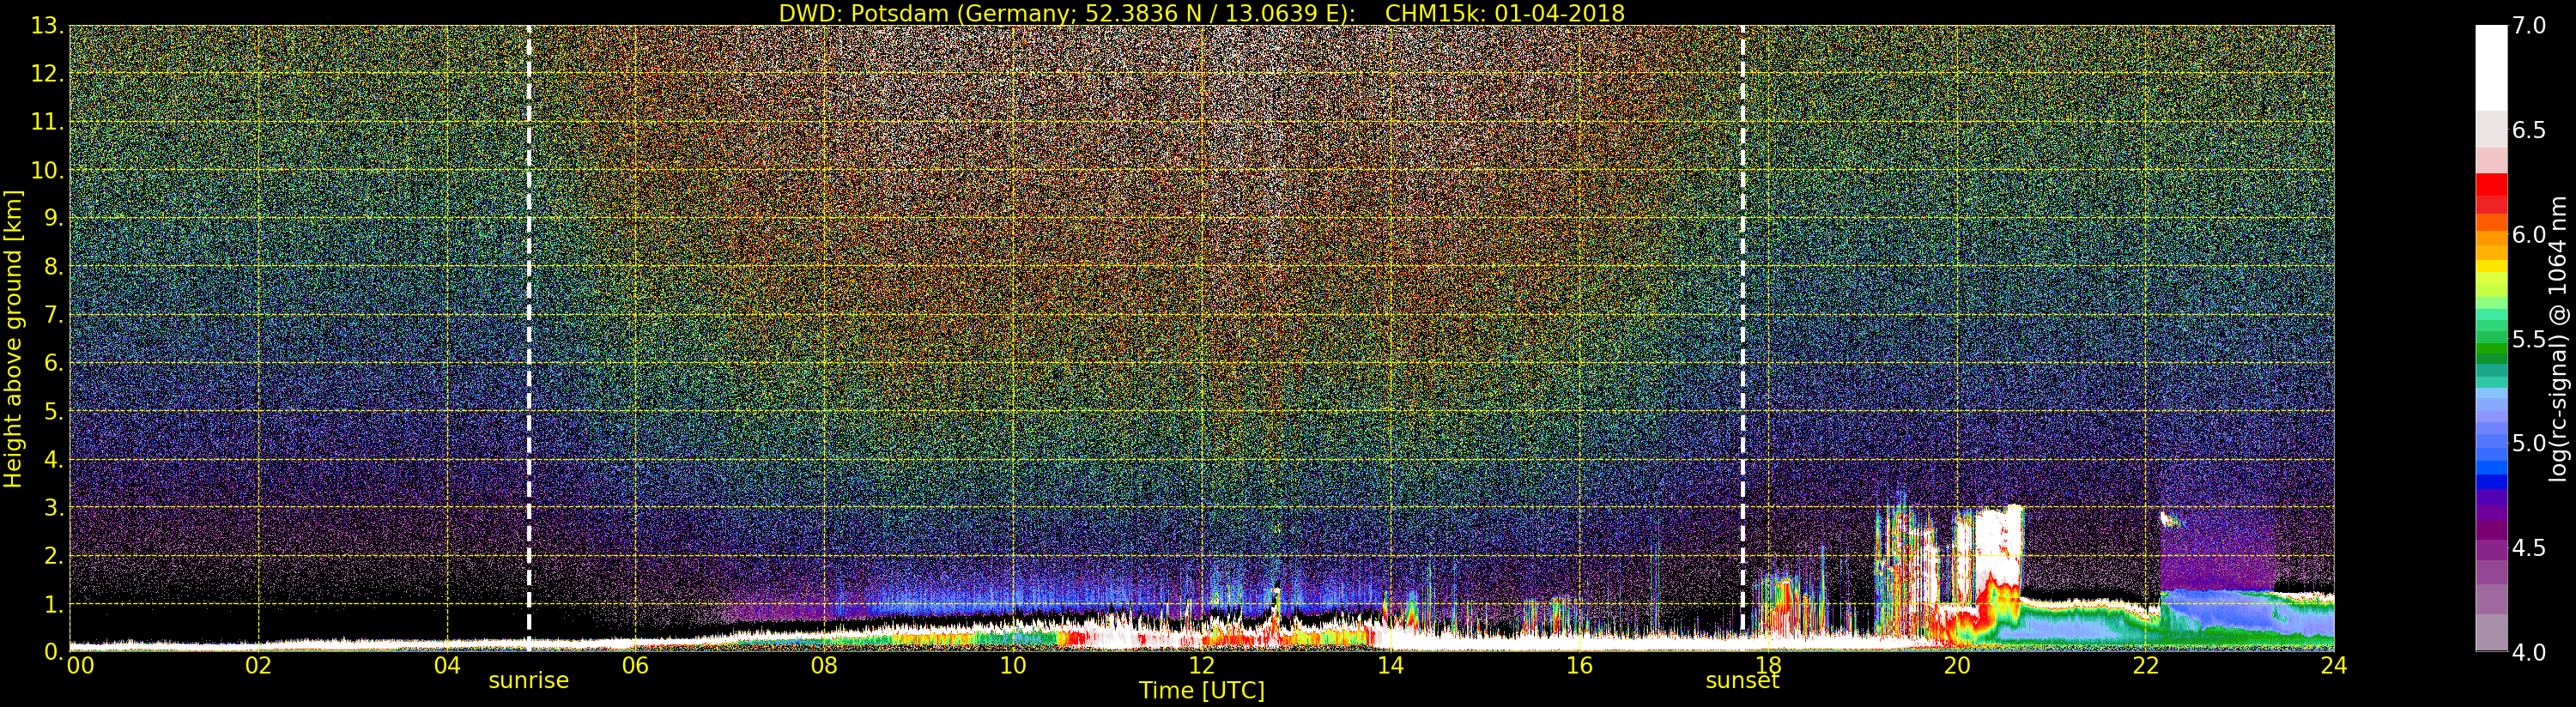The width and height of the screenshot is (2576, 707).
Task: Click the '12' time axis tick label
Action: [x=1201, y=666]
